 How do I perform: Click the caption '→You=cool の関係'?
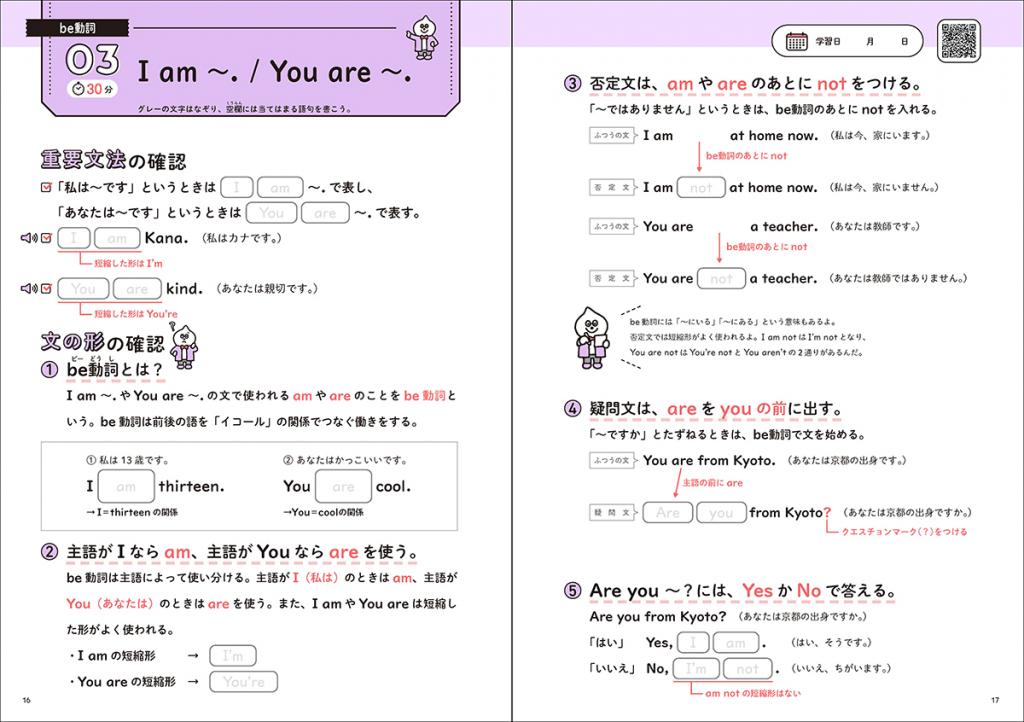coord(323,513)
